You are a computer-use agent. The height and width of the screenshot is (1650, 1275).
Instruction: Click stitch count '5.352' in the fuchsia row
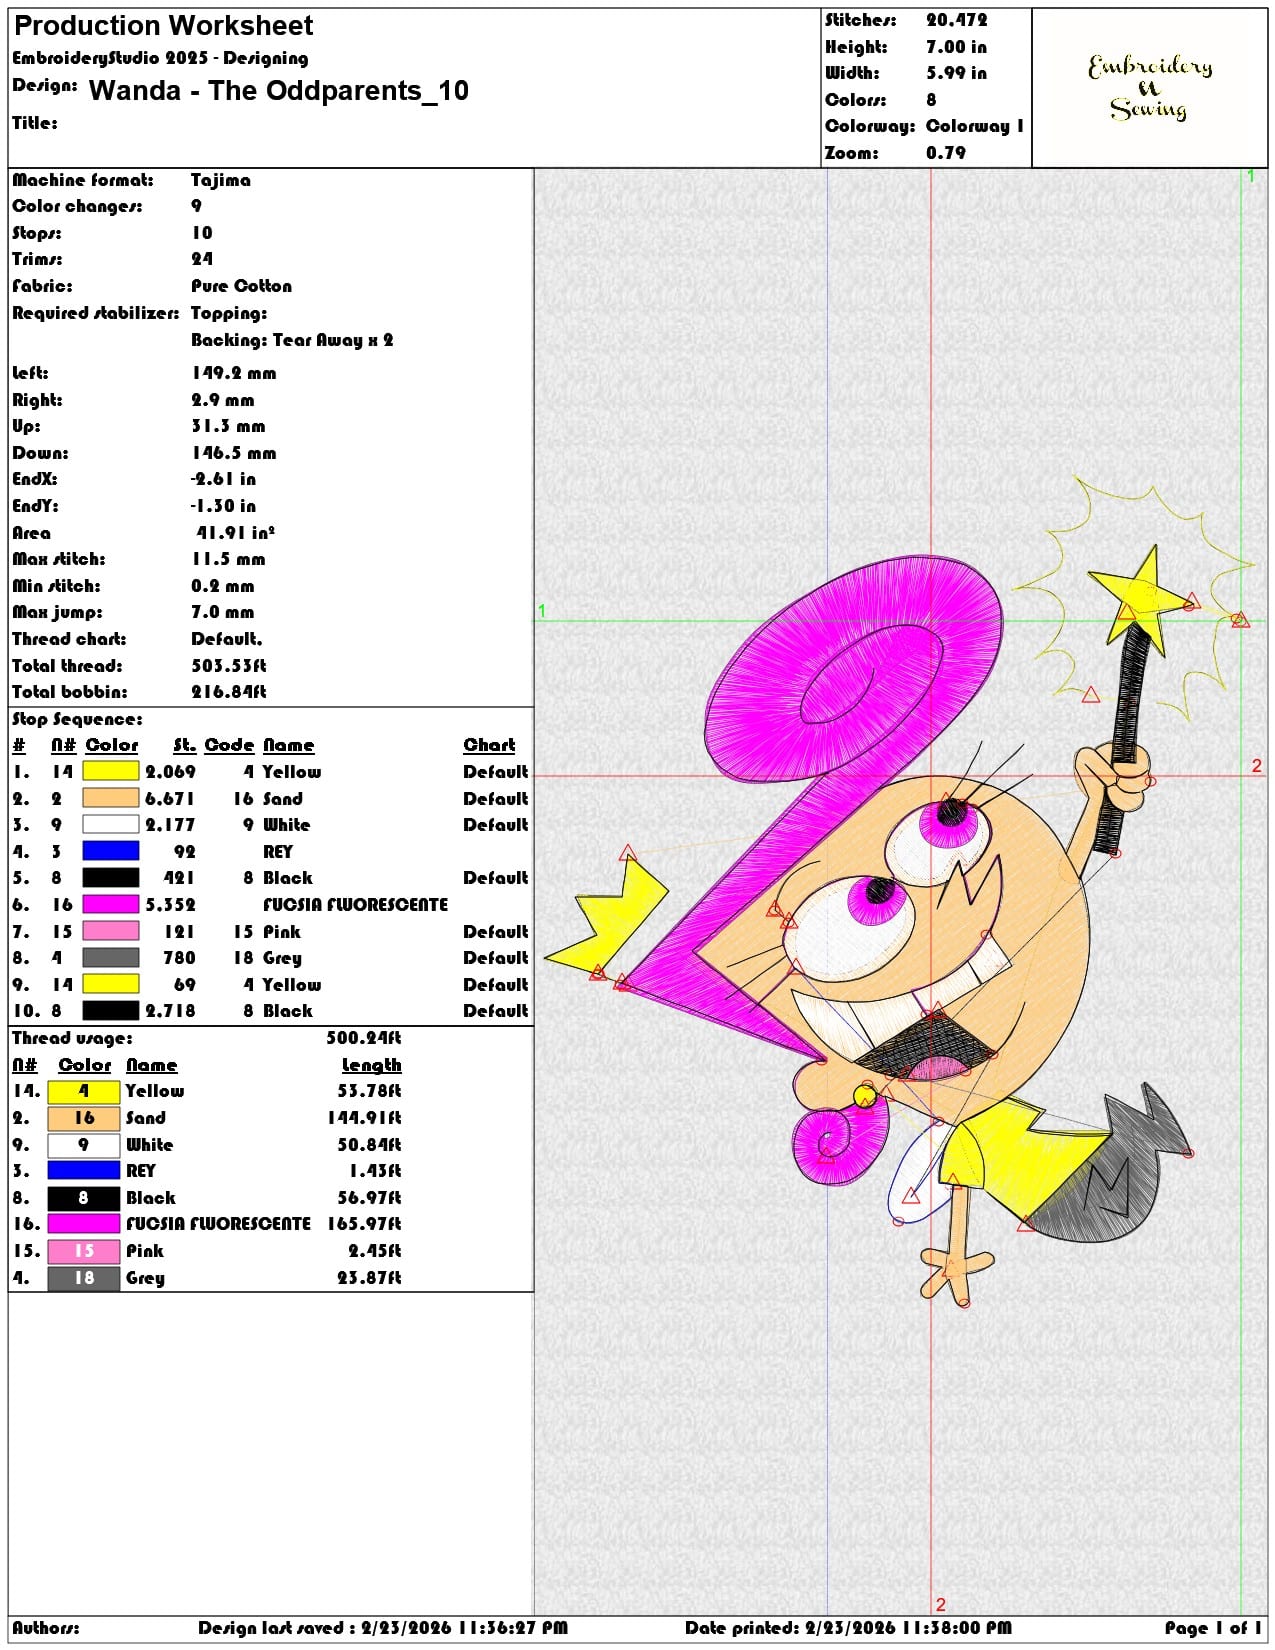[170, 905]
